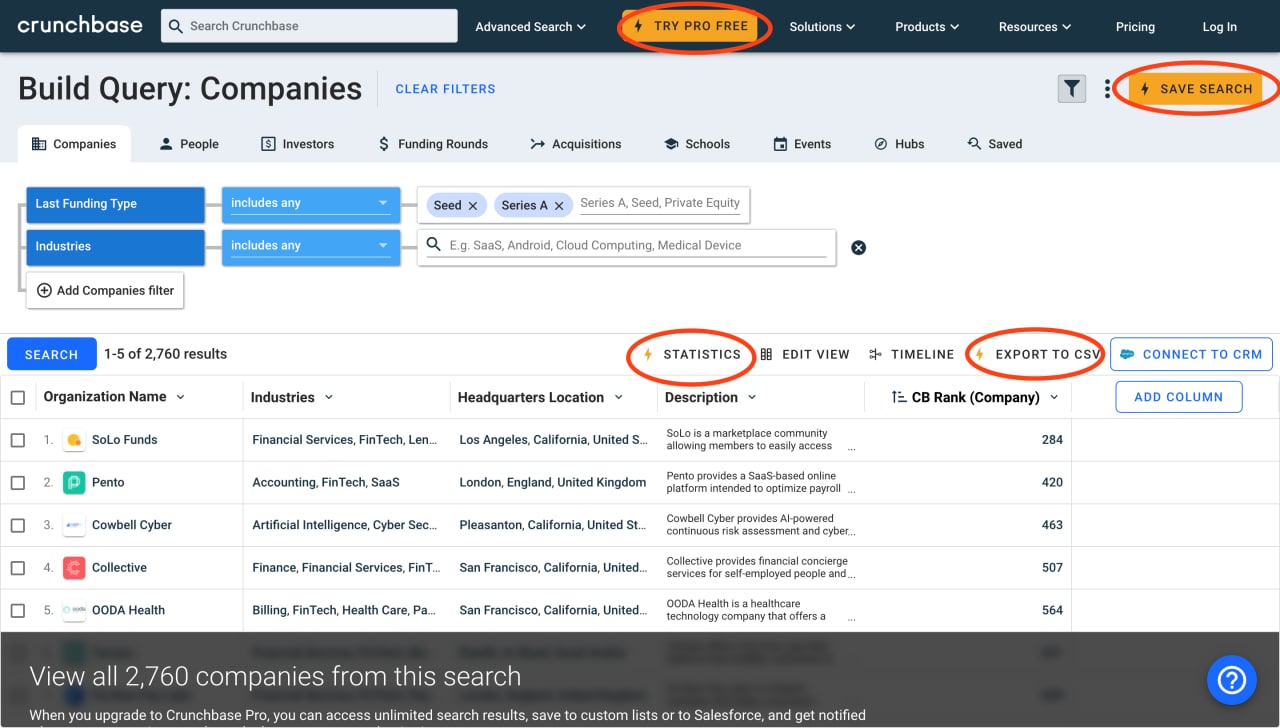Click the OODA Health logo icon
The height and width of the screenshot is (728, 1280).
tap(74, 610)
